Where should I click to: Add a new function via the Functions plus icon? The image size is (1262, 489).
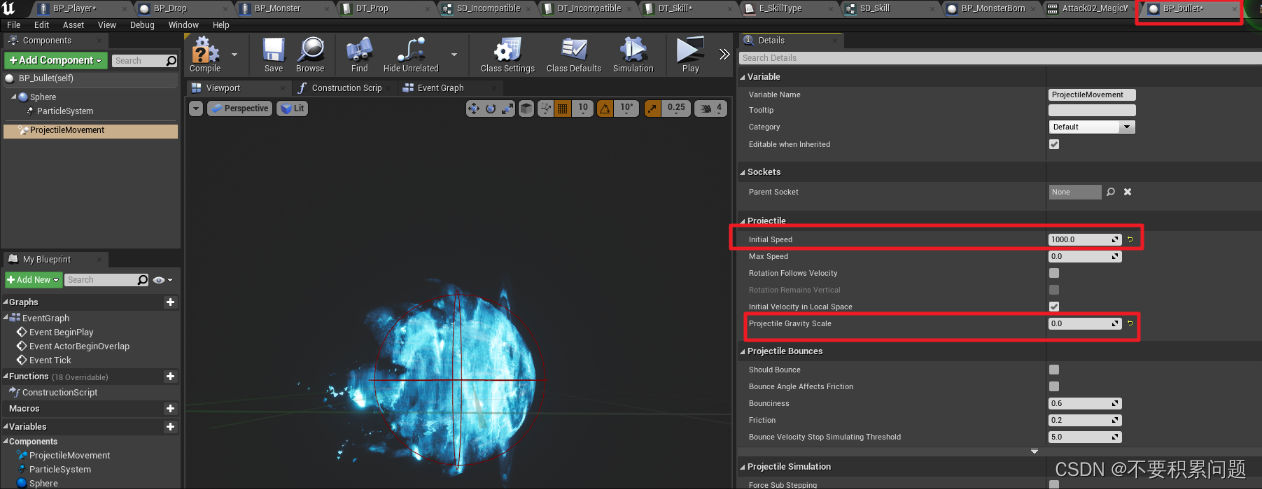tap(170, 376)
